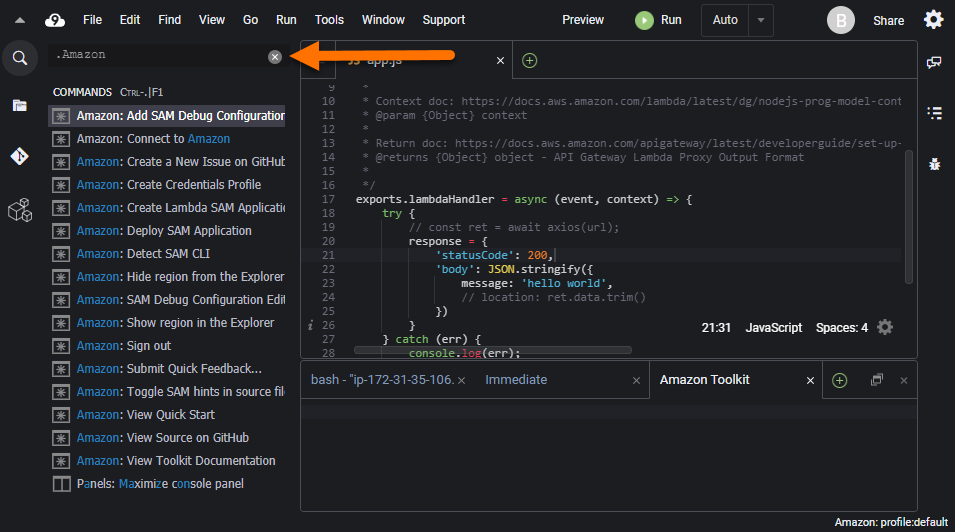Screen dimensions: 955x532
Task: Click the search magnifier icon in sidebar
Action: (x=20, y=58)
